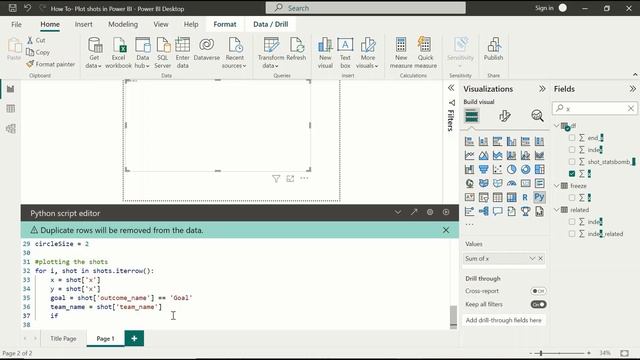
Task: Open Model view in left sidebar
Action: point(11,129)
